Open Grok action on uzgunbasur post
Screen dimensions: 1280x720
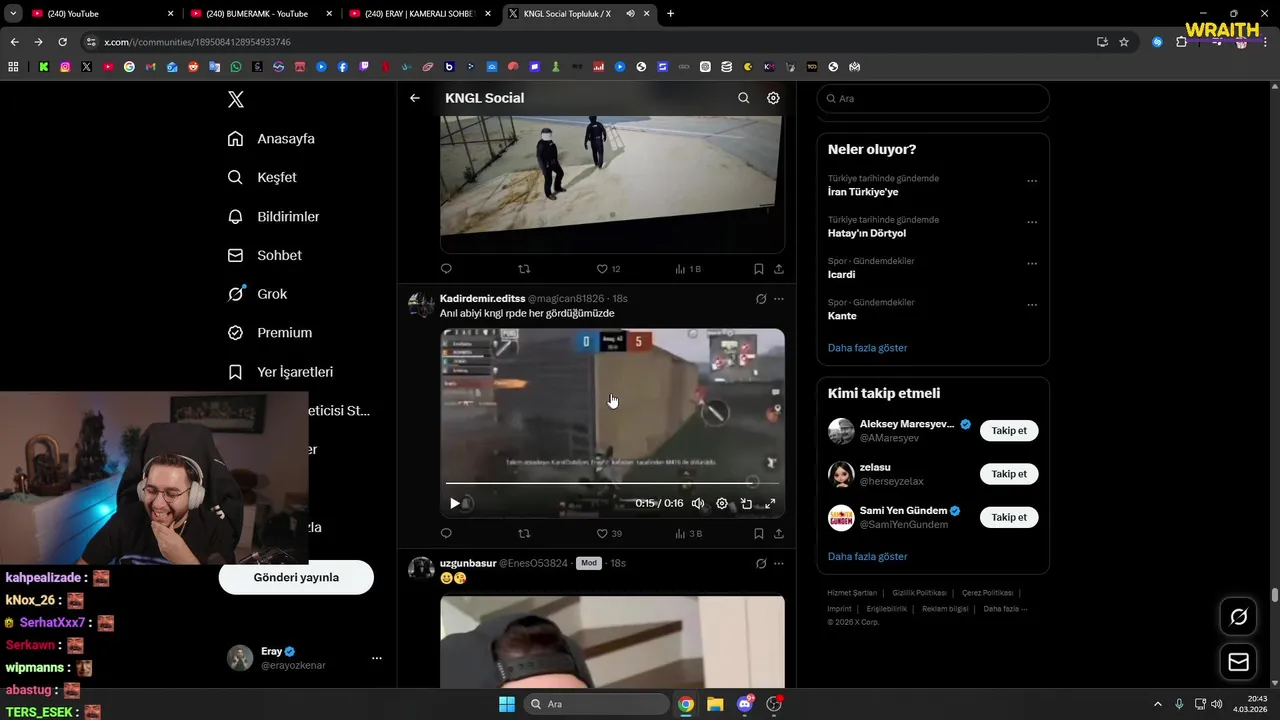coord(761,564)
